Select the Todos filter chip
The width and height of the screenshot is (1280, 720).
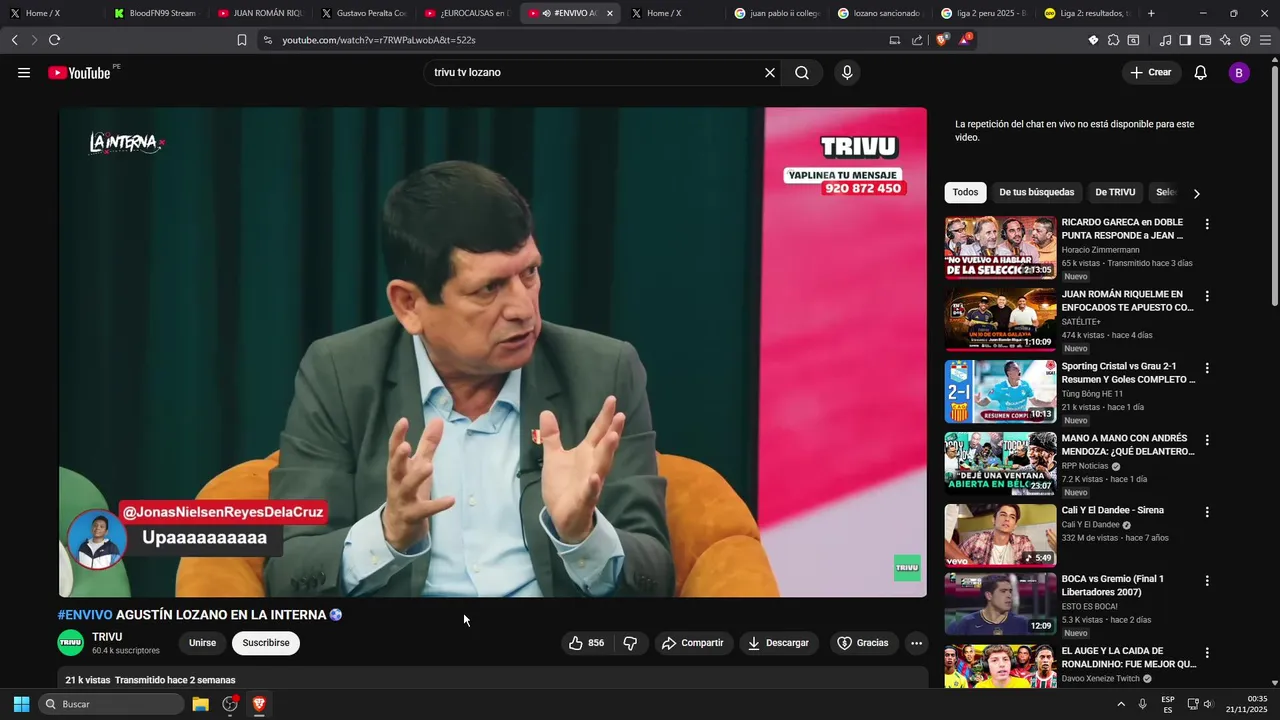pyautogui.click(x=965, y=192)
